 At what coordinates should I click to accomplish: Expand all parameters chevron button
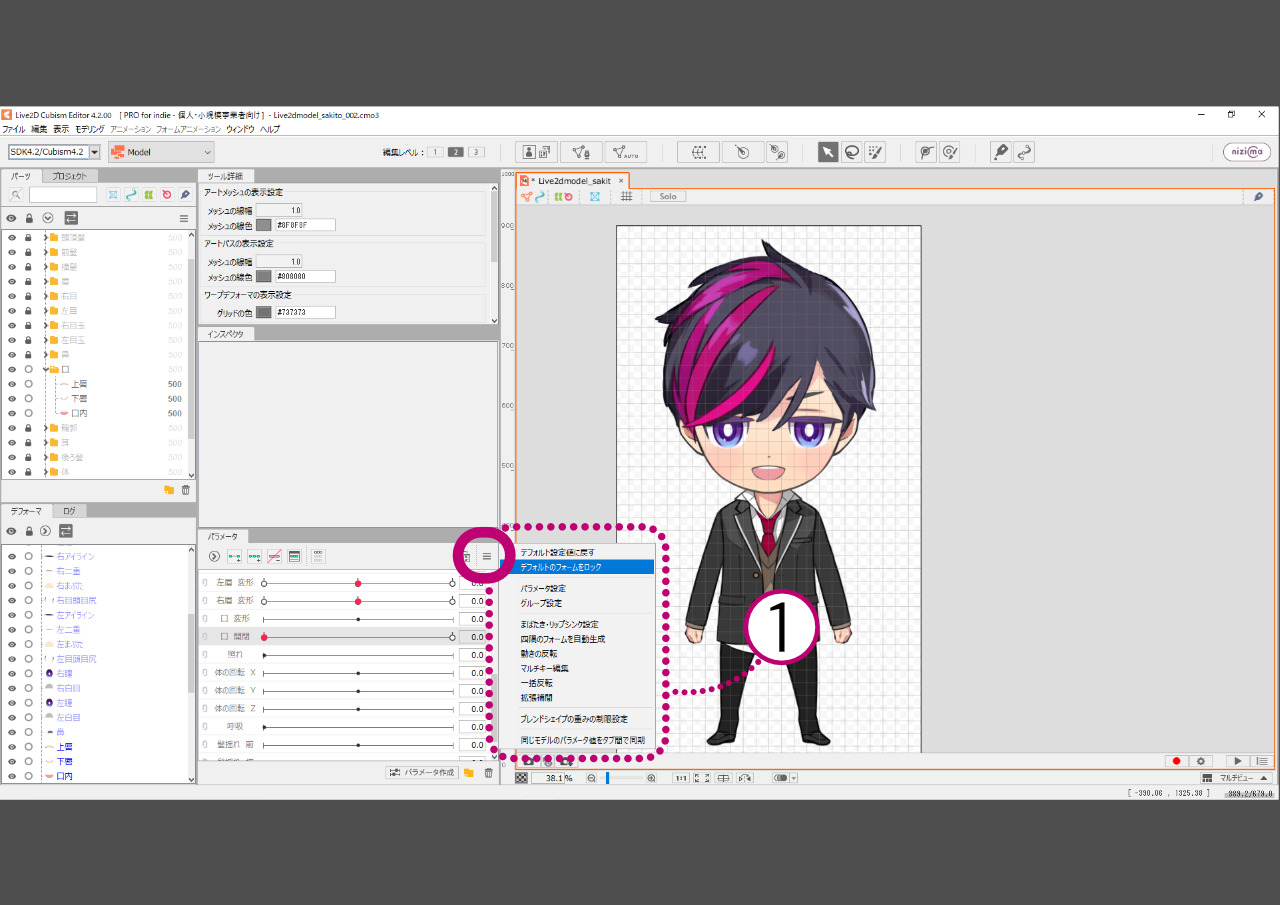(214, 556)
